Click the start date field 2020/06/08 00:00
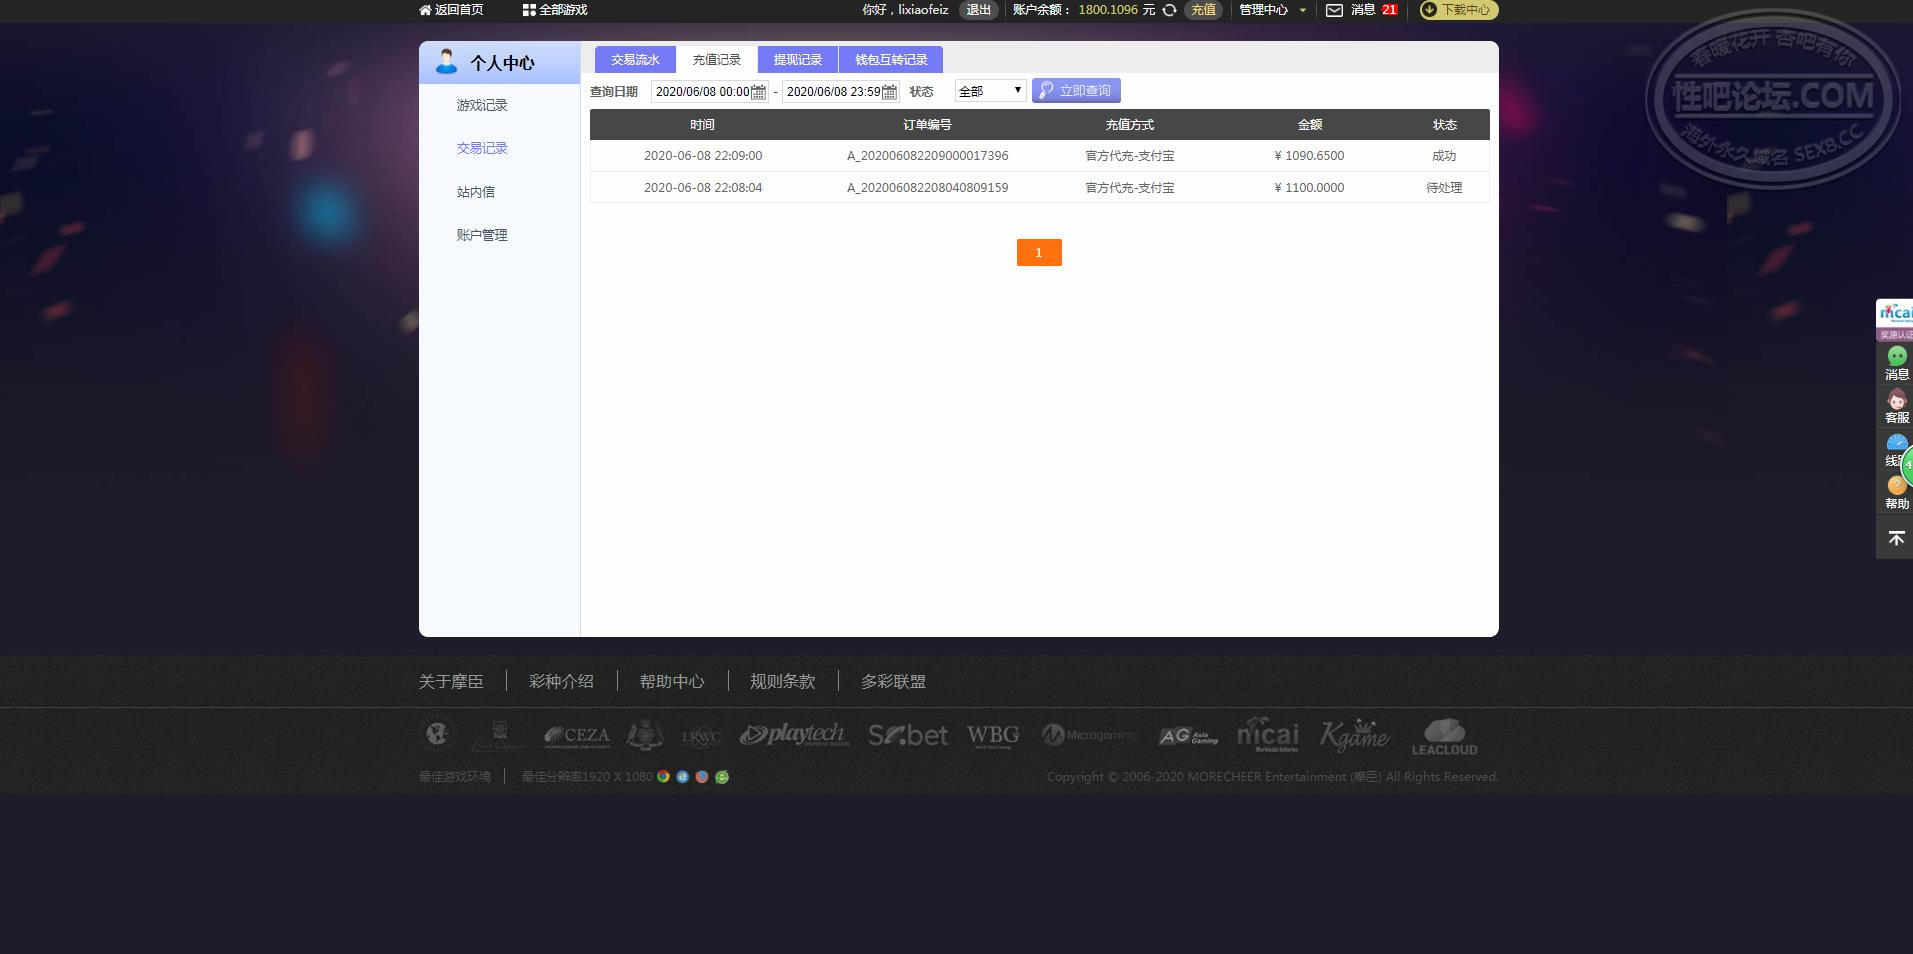 pos(709,92)
